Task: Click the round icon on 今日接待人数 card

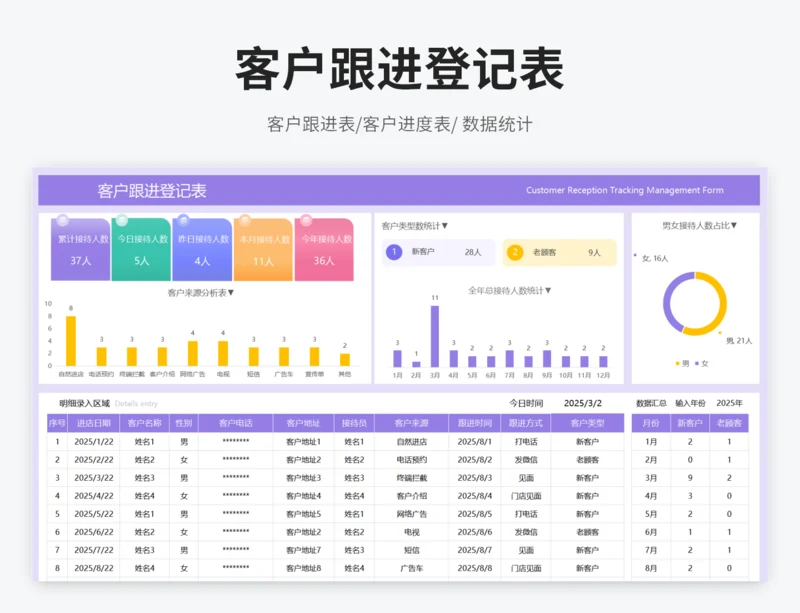Action: click(122, 220)
